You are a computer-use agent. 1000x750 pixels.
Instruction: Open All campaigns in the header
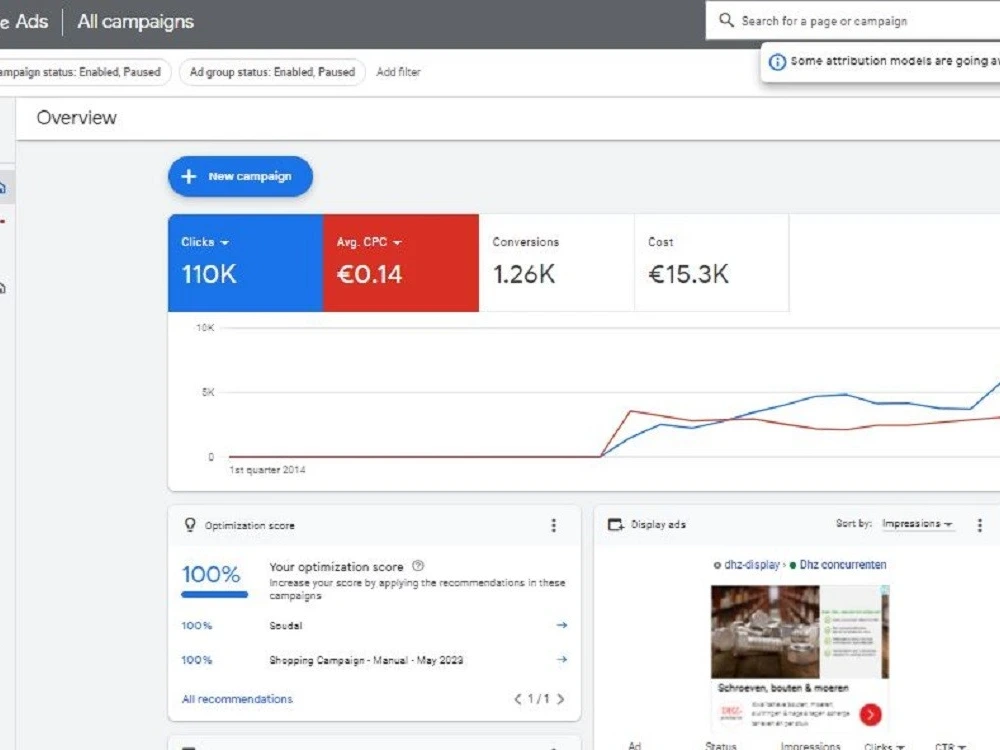point(135,22)
